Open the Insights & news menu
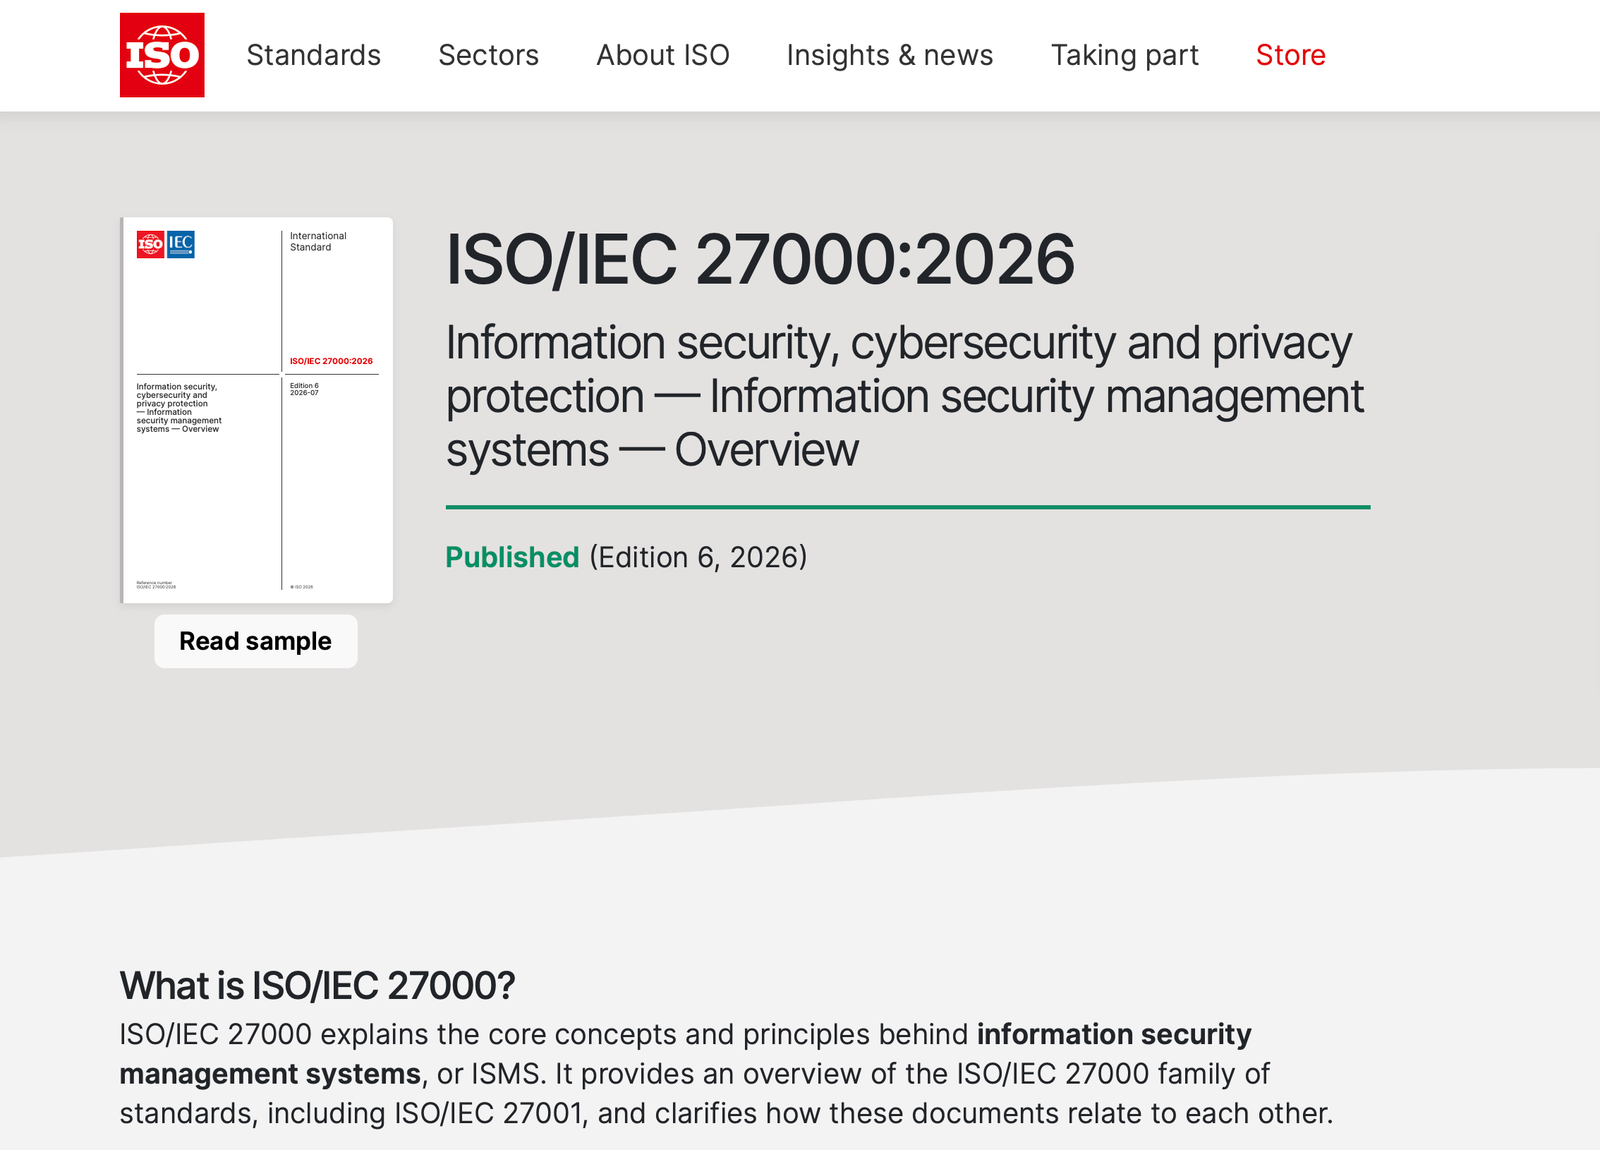 tap(890, 55)
